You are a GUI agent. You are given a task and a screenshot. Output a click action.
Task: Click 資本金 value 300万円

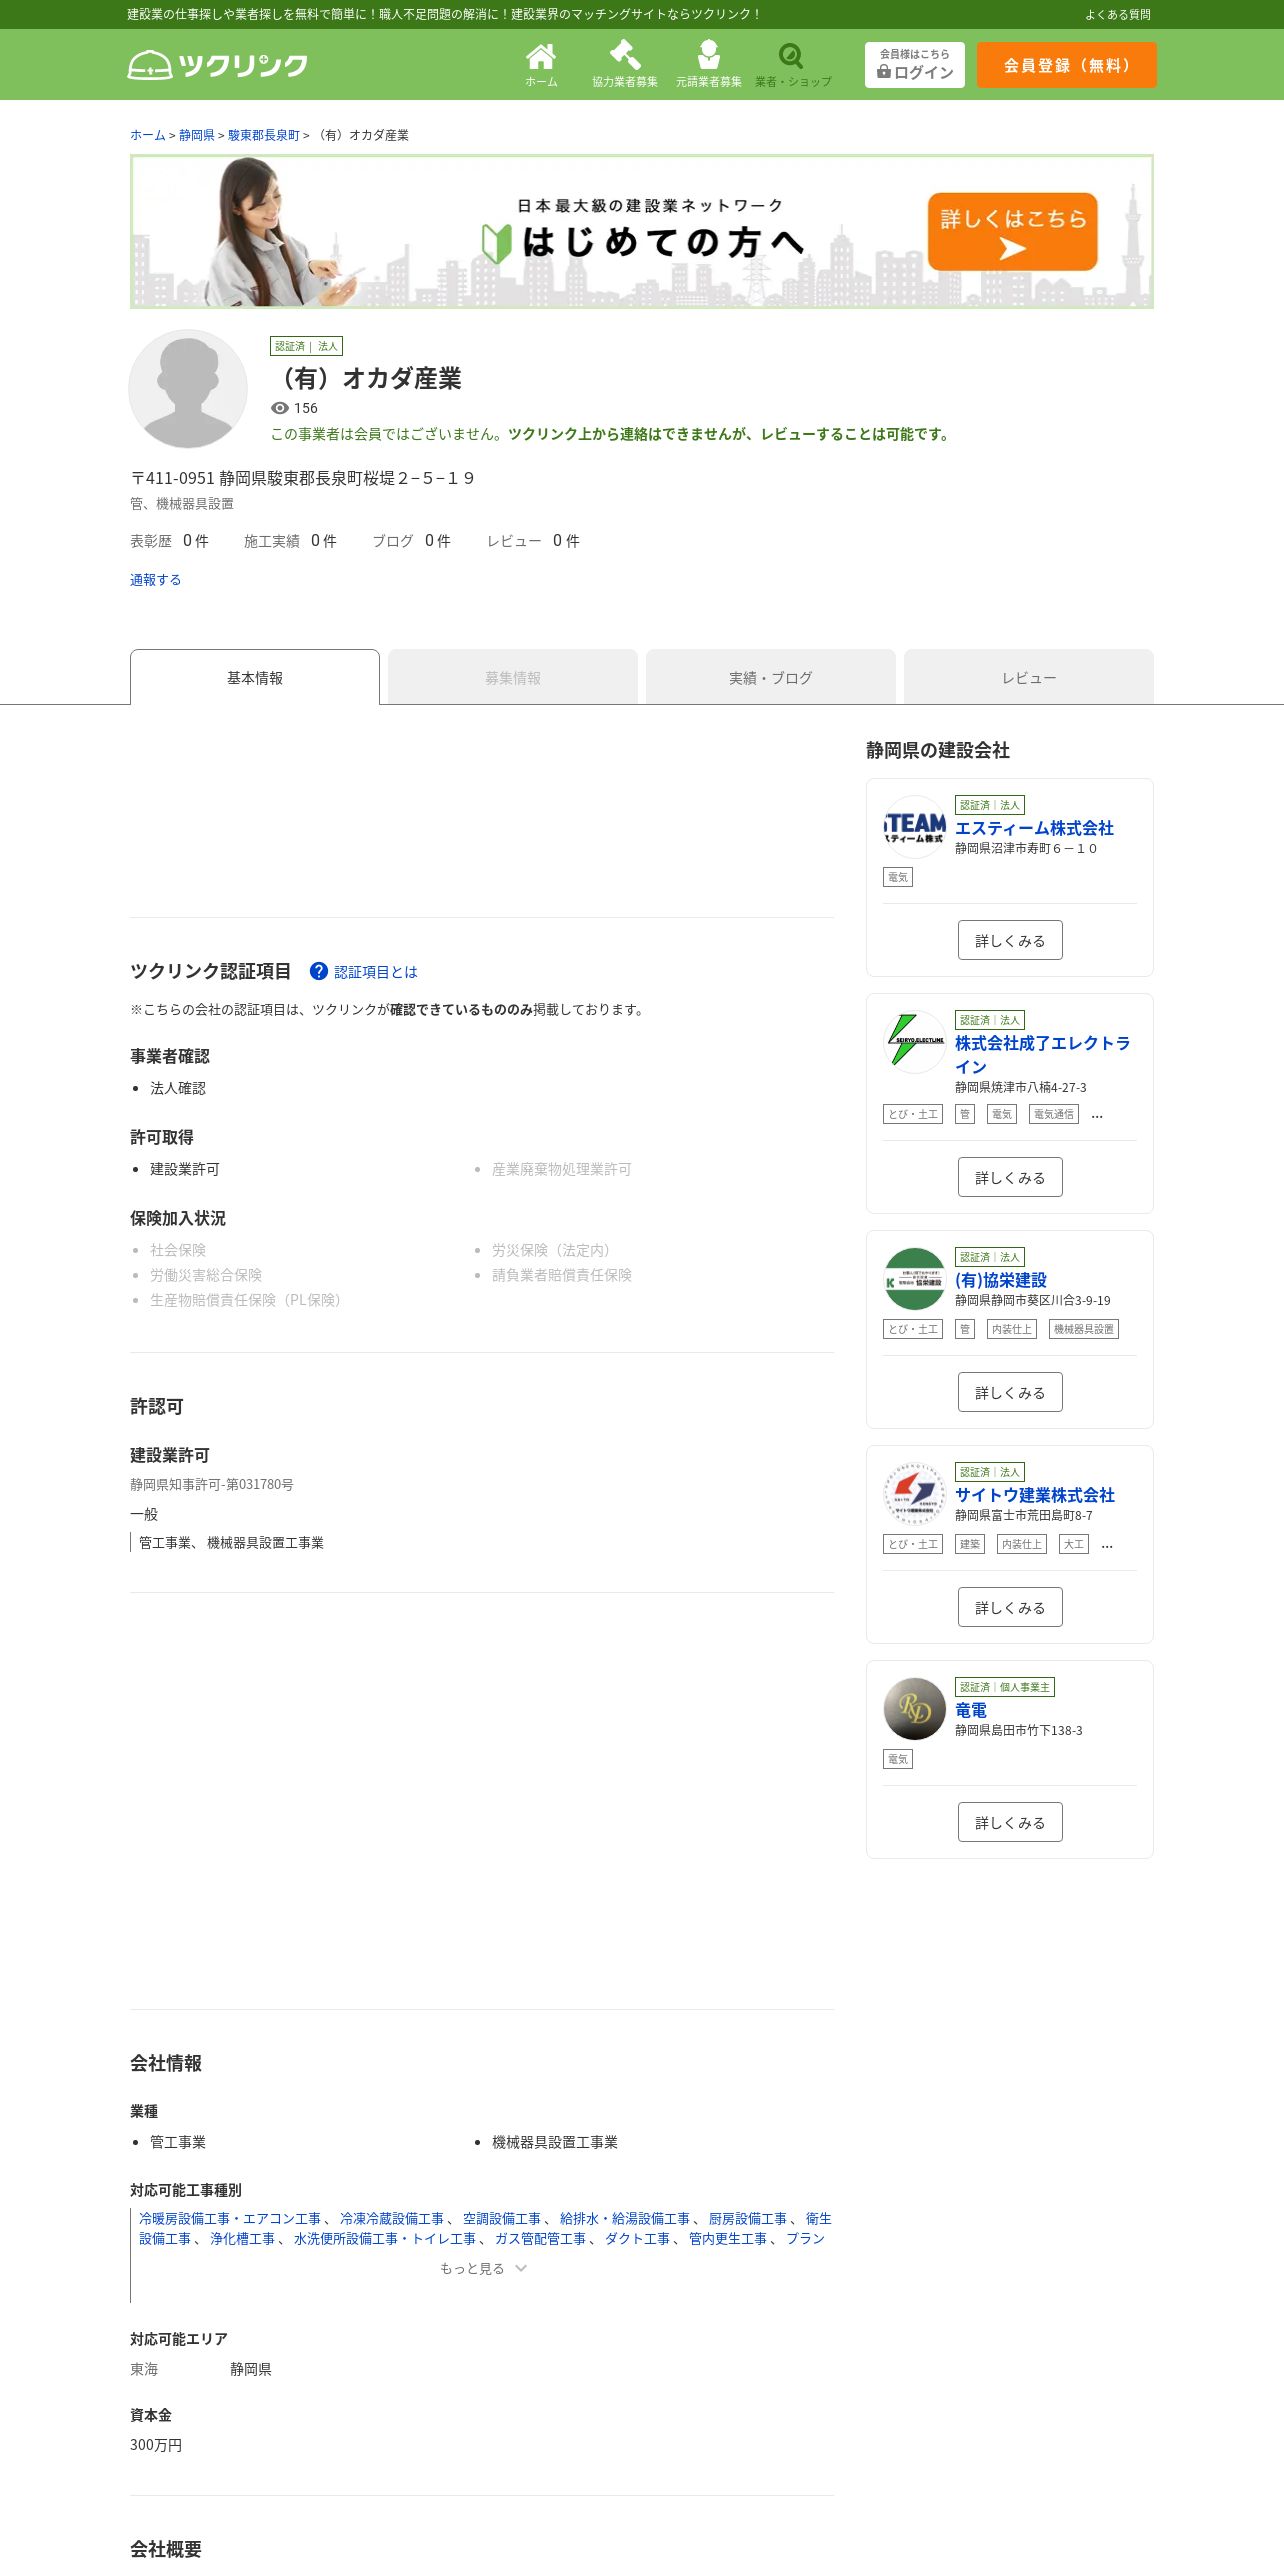tap(156, 2444)
